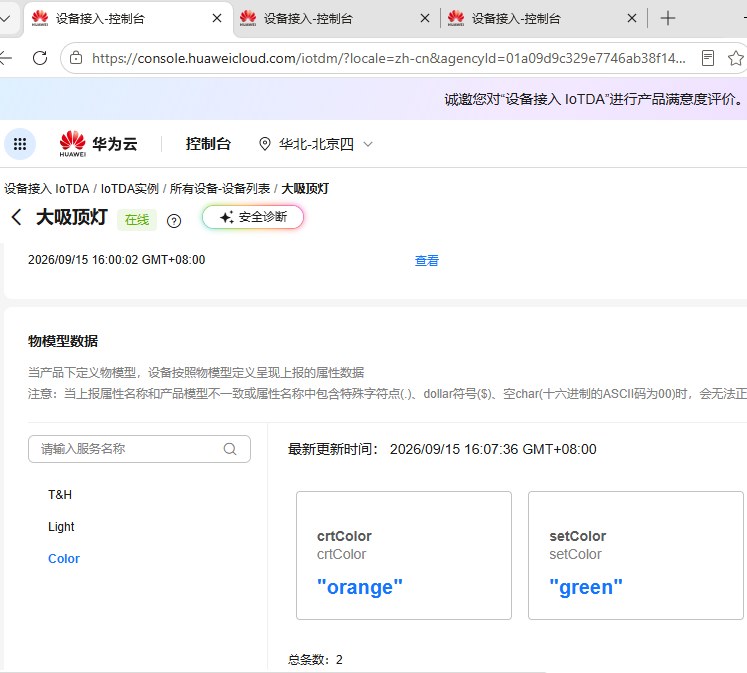Expand the 华北-北京四 region dropdown
The image size is (747, 673).
tap(368, 144)
